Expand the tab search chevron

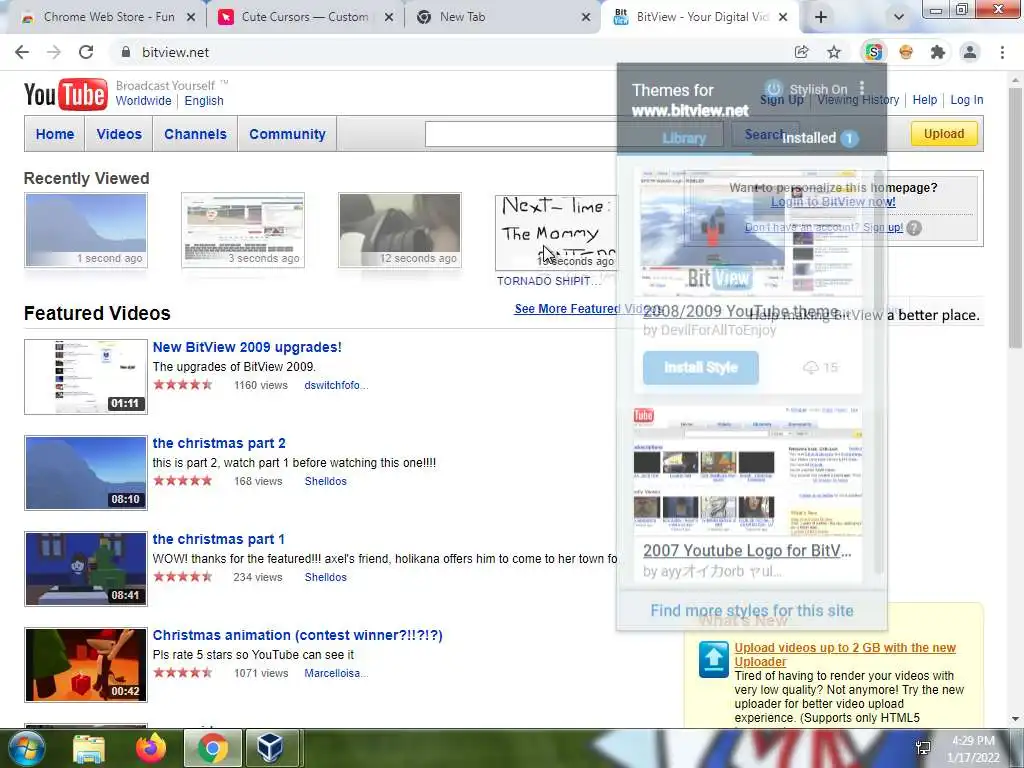point(899,17)
